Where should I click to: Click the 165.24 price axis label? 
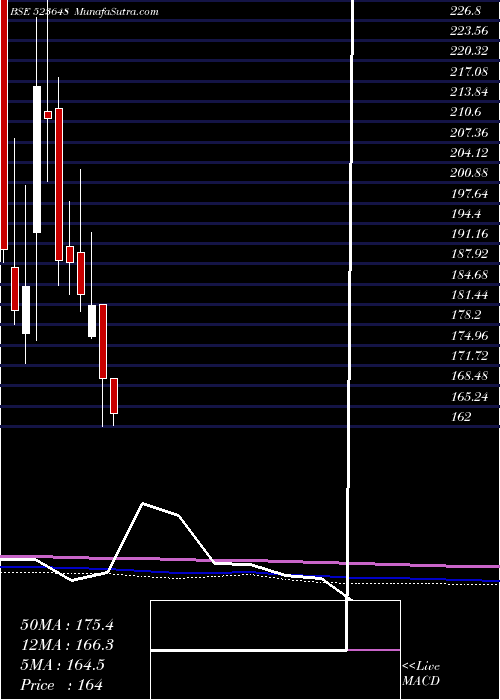coord(469,396)
